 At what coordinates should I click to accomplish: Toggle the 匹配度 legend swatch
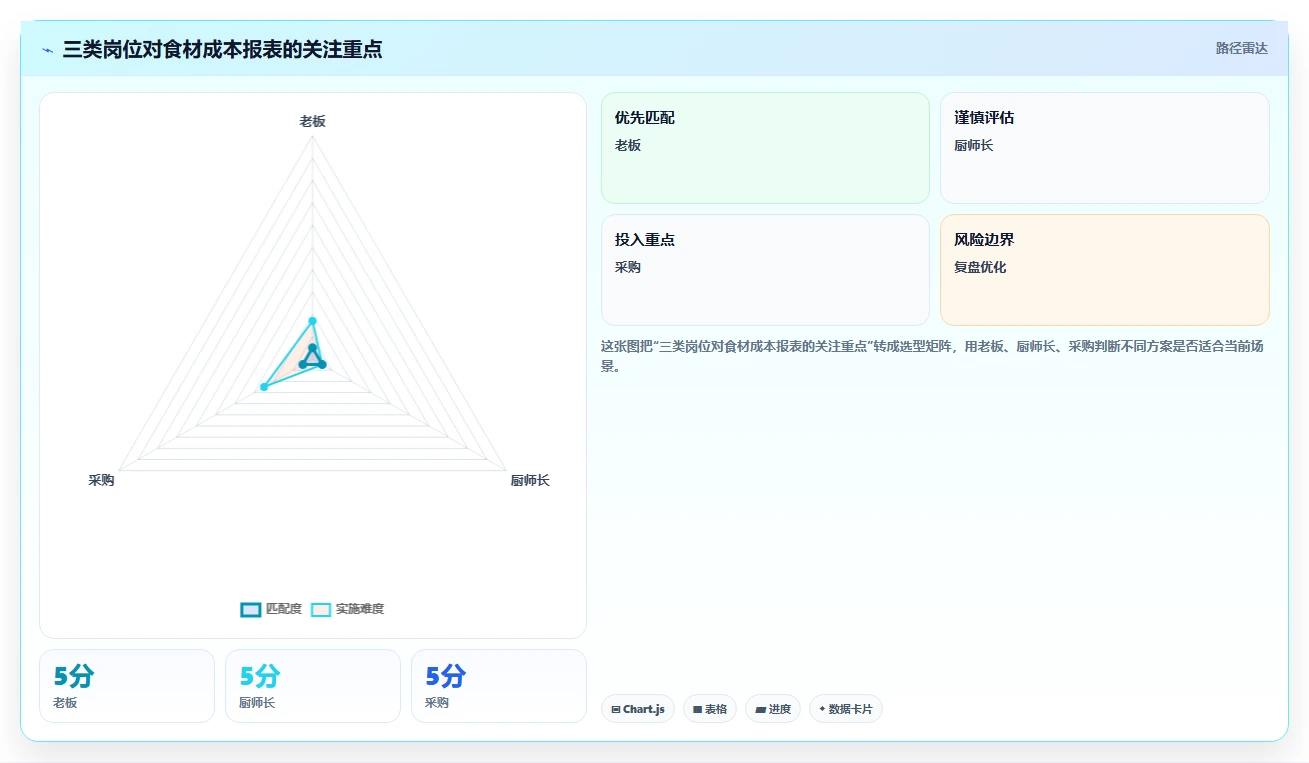251,609
